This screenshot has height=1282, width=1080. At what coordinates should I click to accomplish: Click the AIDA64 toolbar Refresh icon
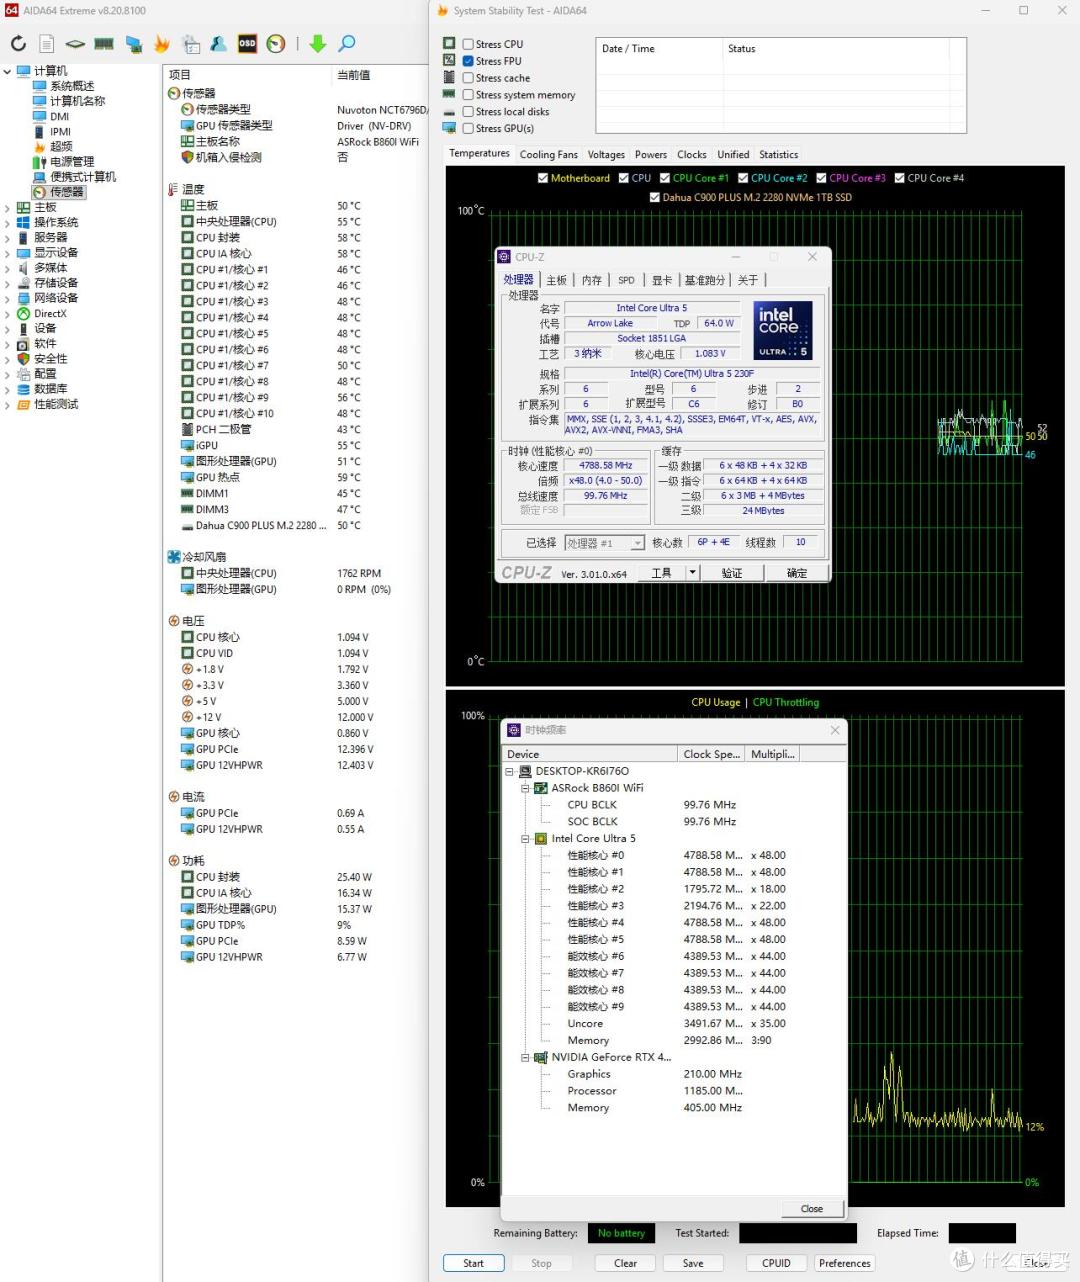pos(18,44)
